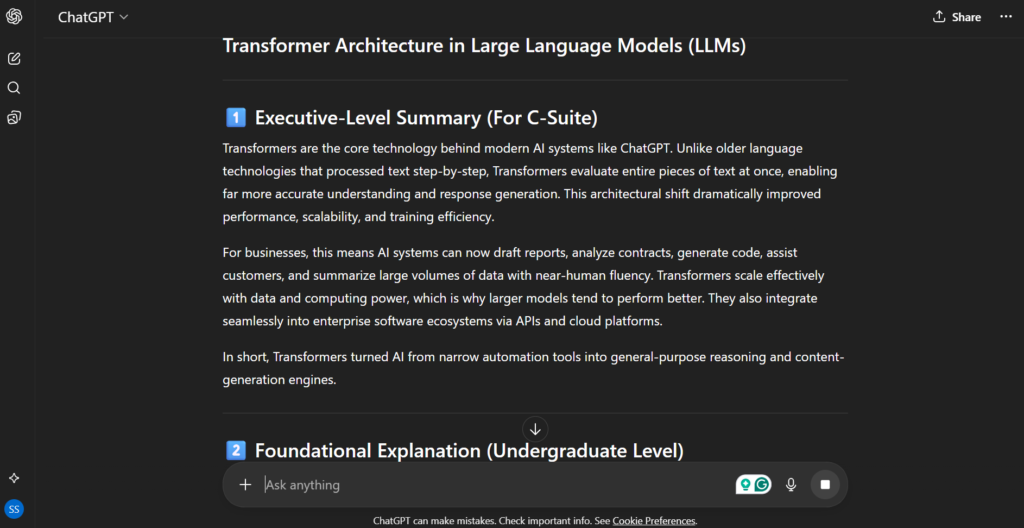Viewport: 1024px width, 528px height.
Task: Share this conversation using the Share button
Action: (956, 17)
